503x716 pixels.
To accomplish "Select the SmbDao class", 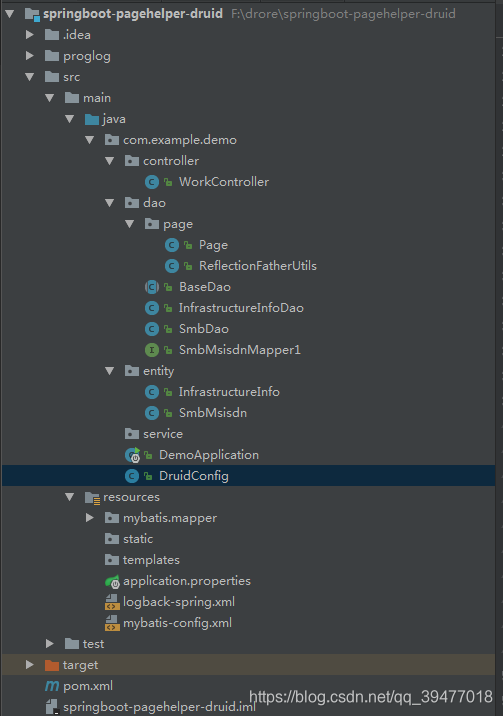I will click(204, 329).
